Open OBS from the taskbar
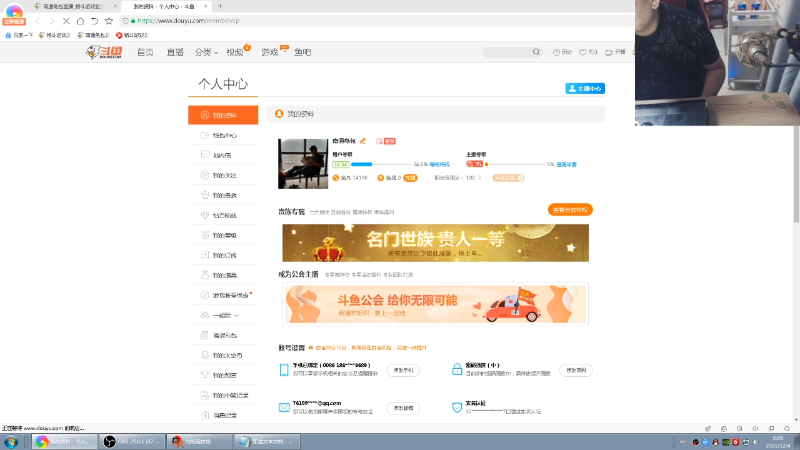The height and width of the screenshot is (450, 800). point(132,441)
